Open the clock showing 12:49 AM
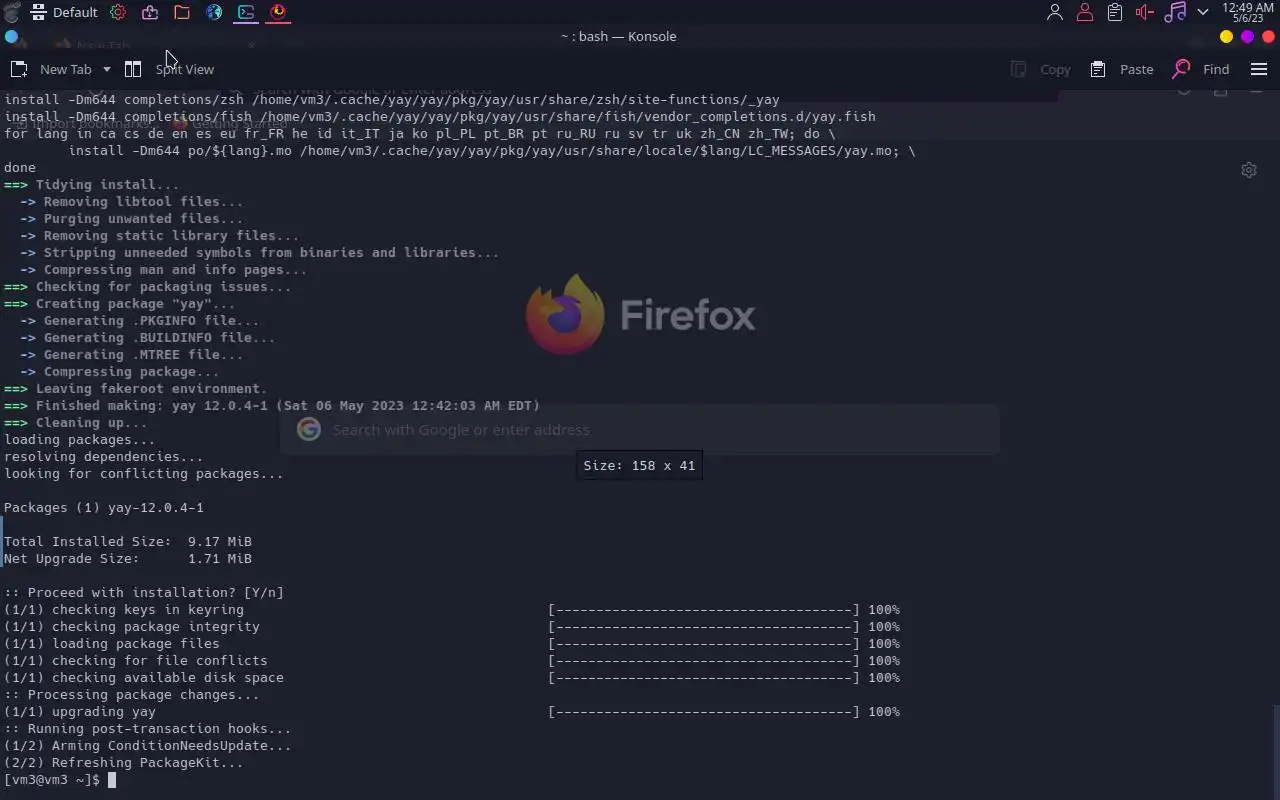Screen dimensions: 1280x800 (1248, 12)
